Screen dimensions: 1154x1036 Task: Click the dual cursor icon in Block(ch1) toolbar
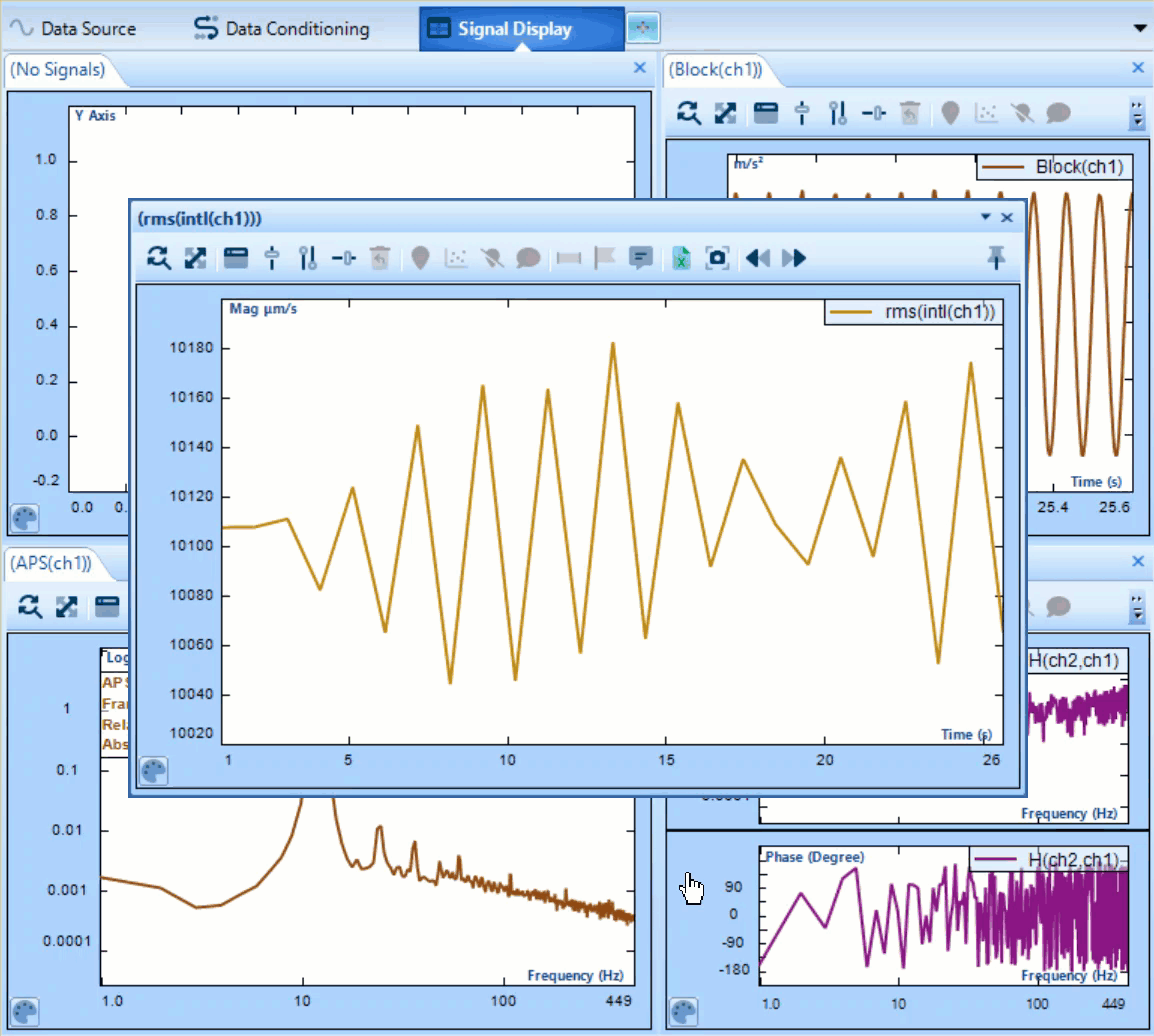click(838, 113)
